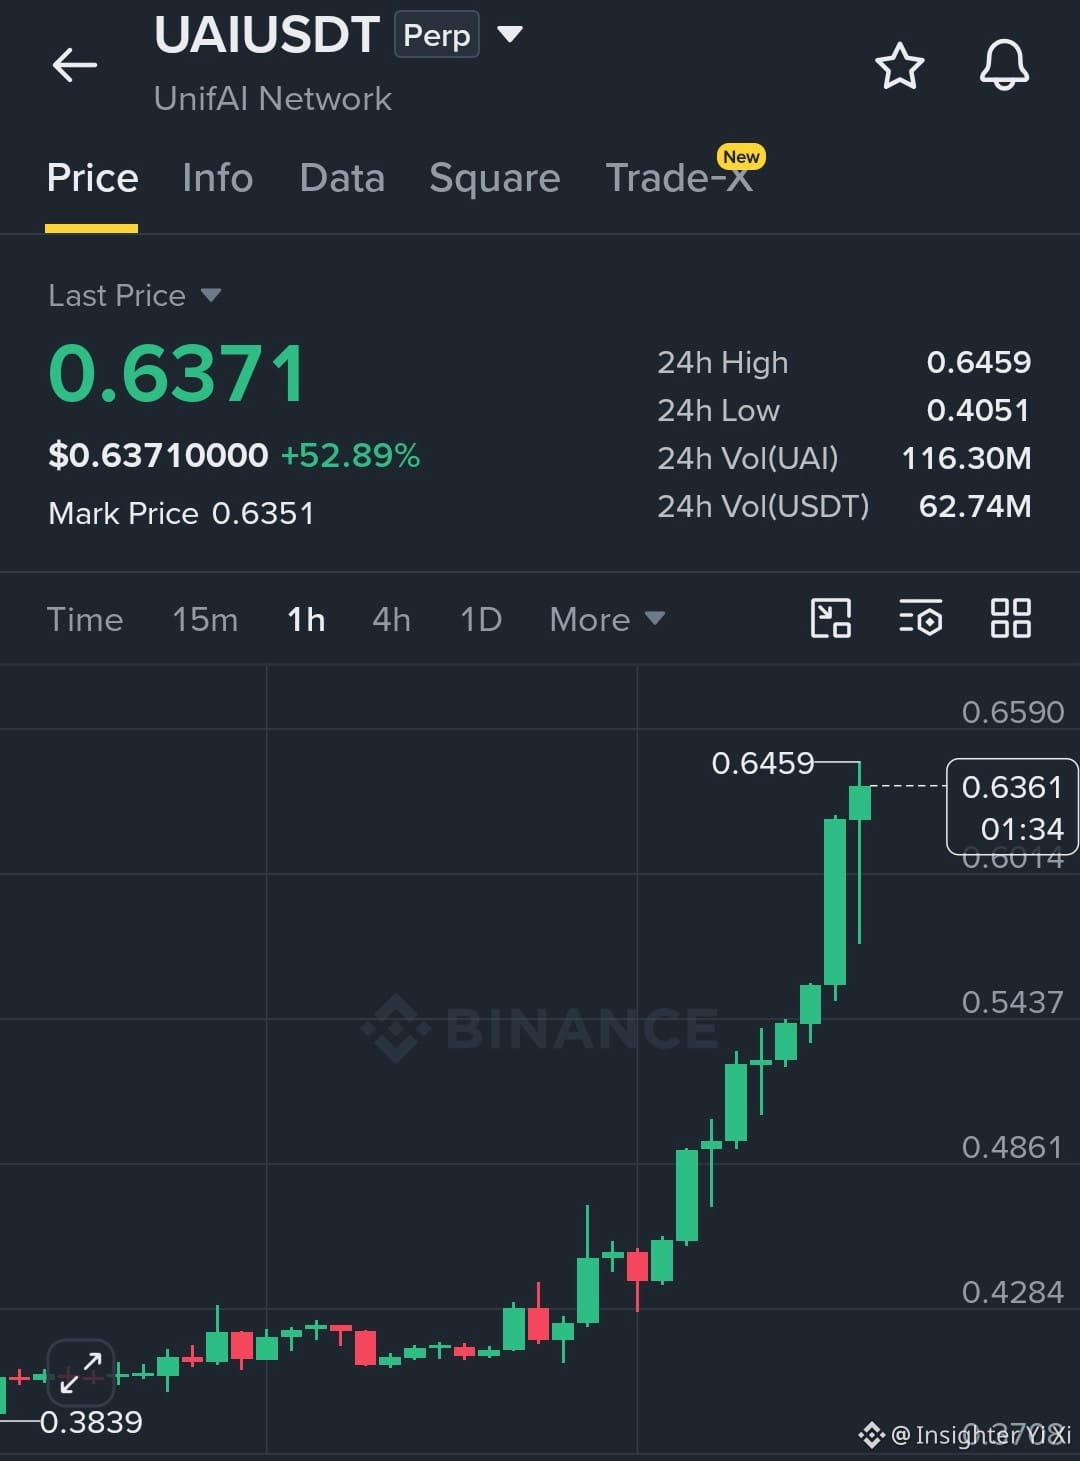Screen dimensions: 1080x1461
Task: Open the Trade-X tab
Action: point(680,178)
